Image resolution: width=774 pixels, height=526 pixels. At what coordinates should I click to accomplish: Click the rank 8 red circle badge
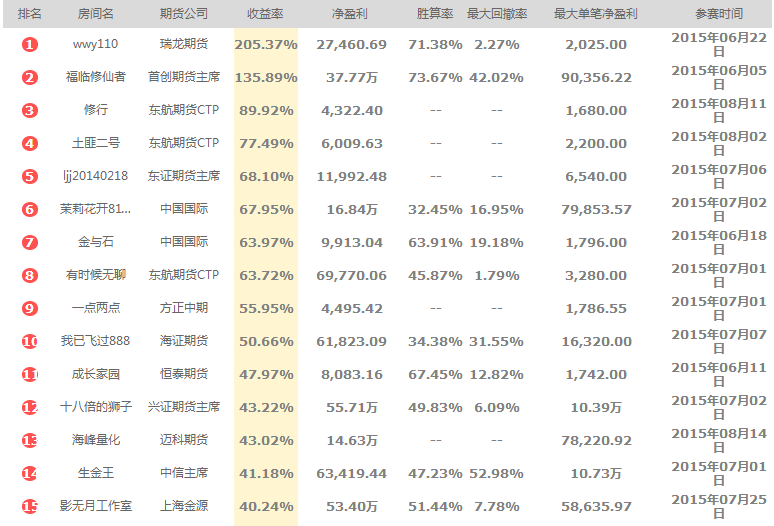click(30, 275)
